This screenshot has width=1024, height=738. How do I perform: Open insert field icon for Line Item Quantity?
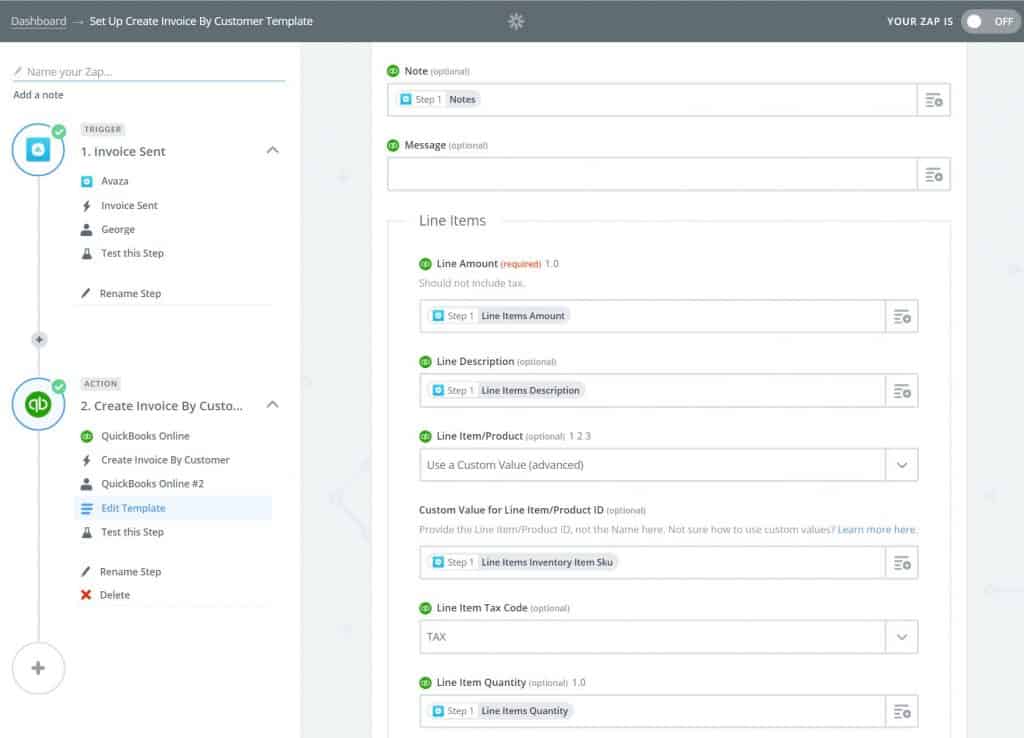tap(901, 711)
